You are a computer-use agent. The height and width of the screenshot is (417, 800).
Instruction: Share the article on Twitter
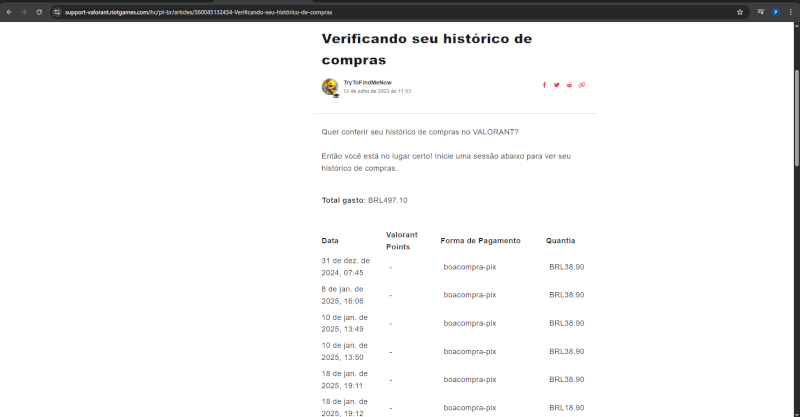557,85
